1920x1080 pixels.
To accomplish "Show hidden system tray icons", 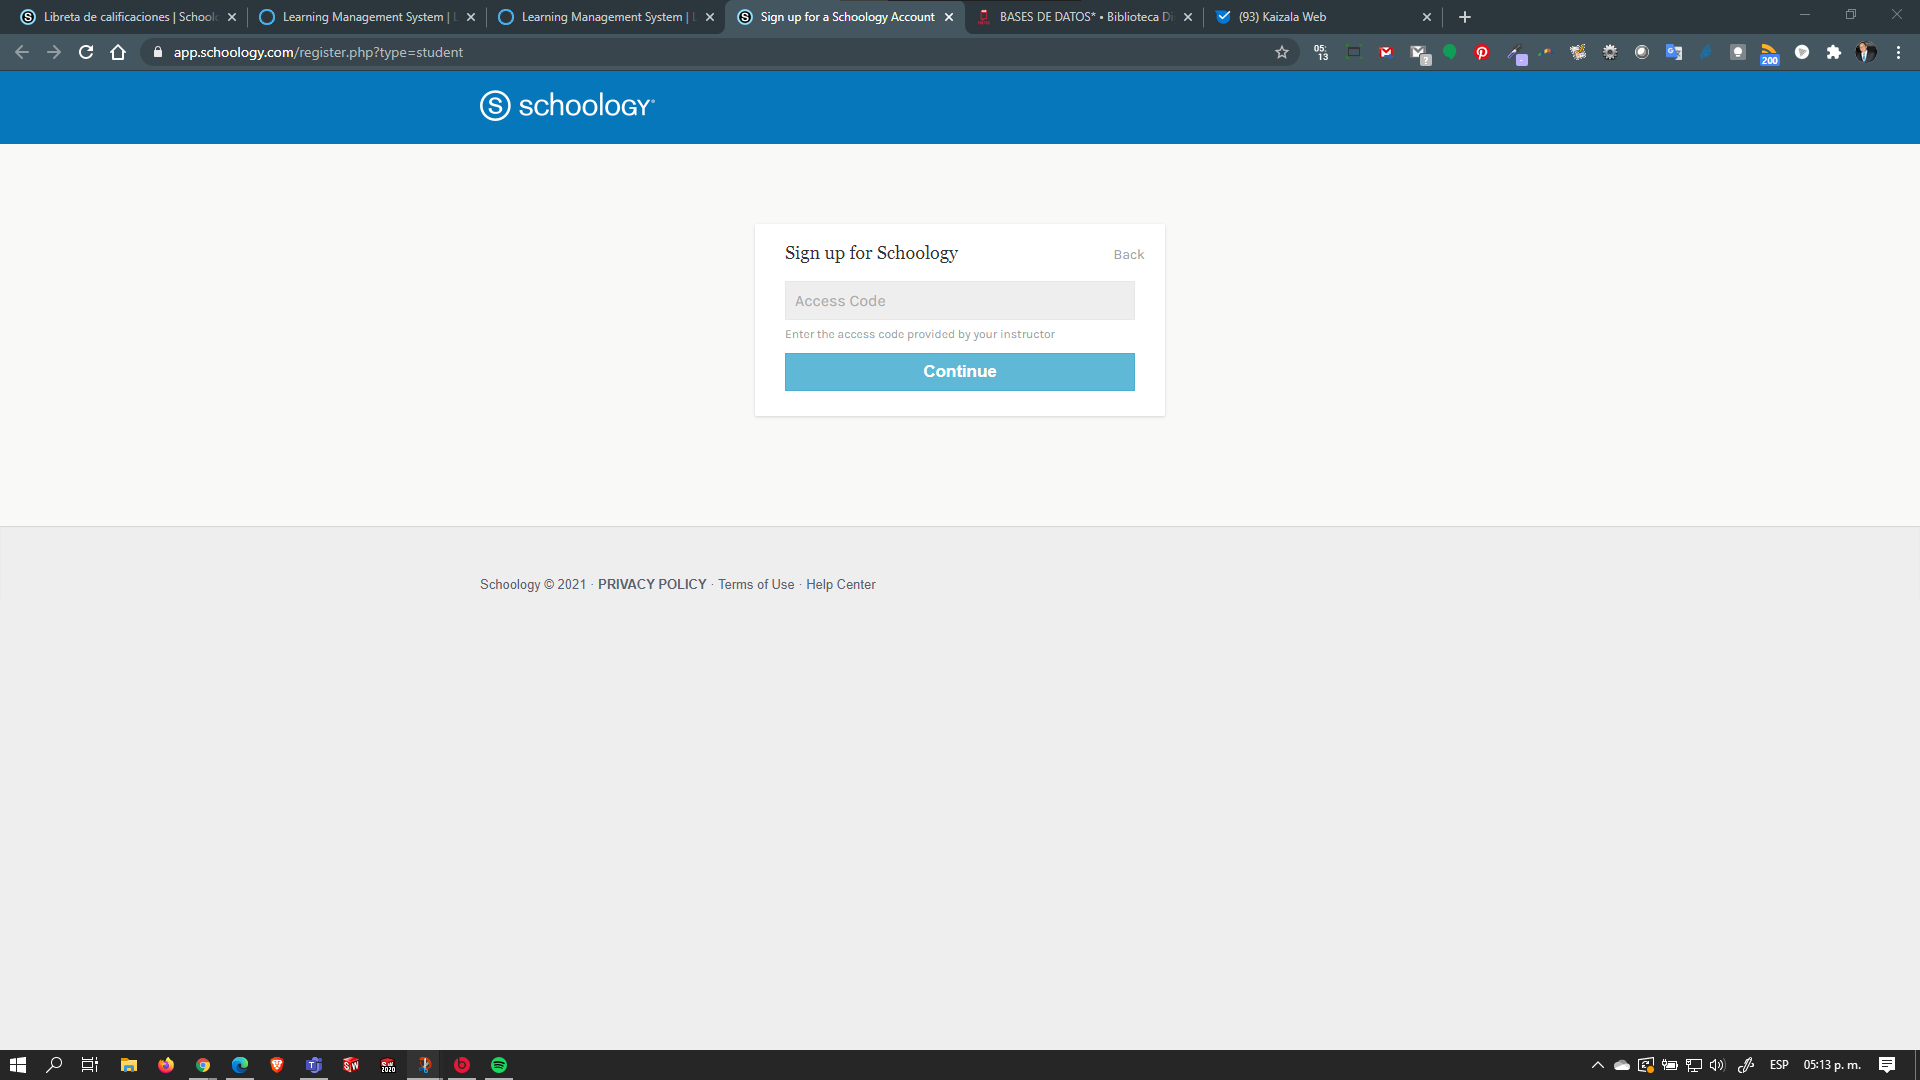I will [1598, 1065].
